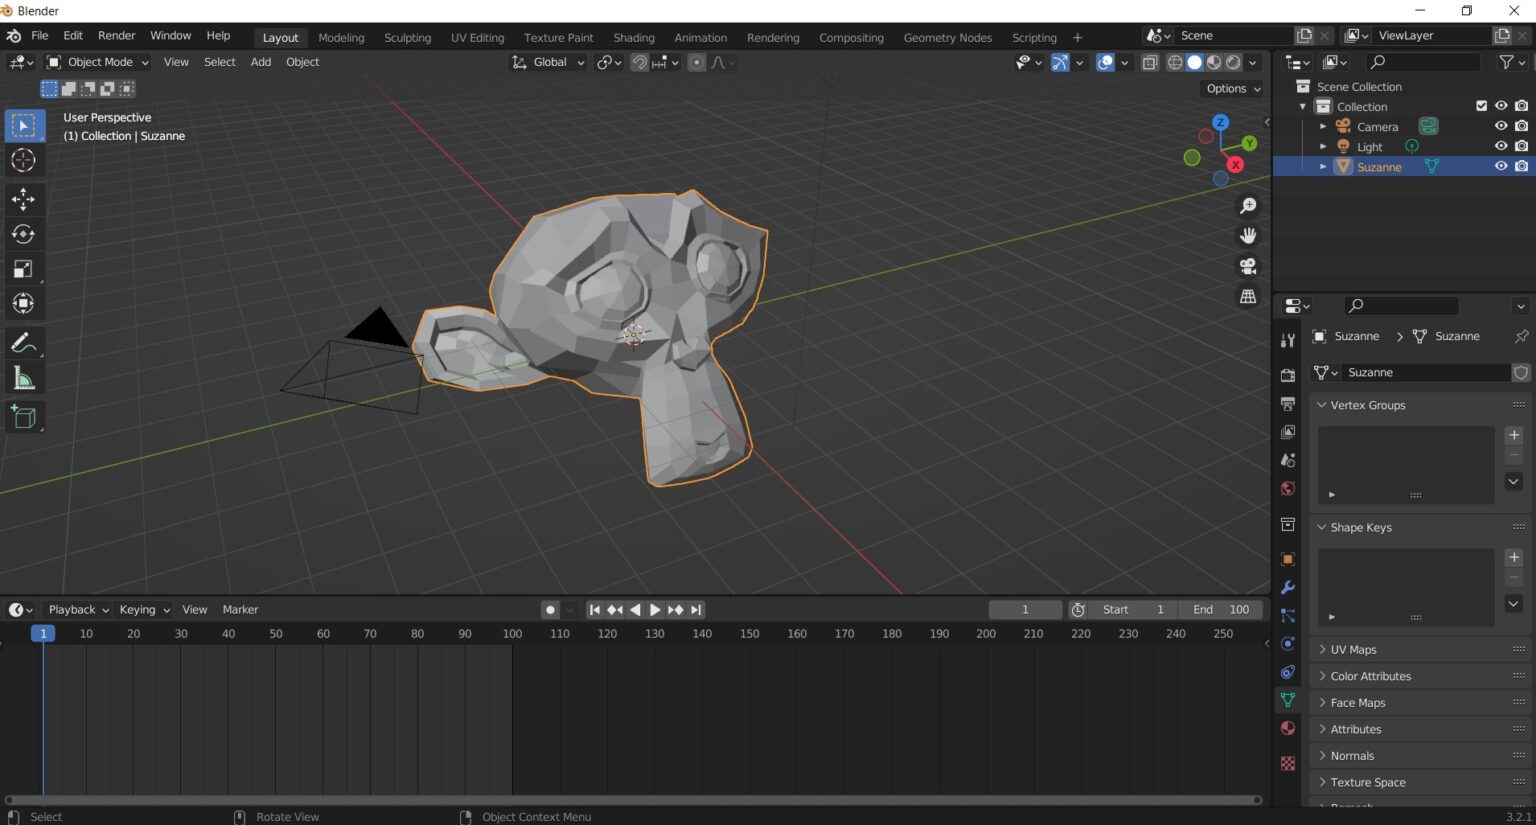Switch to the Shading workspace tab
1536x825 pixels.
coord(634,37)
